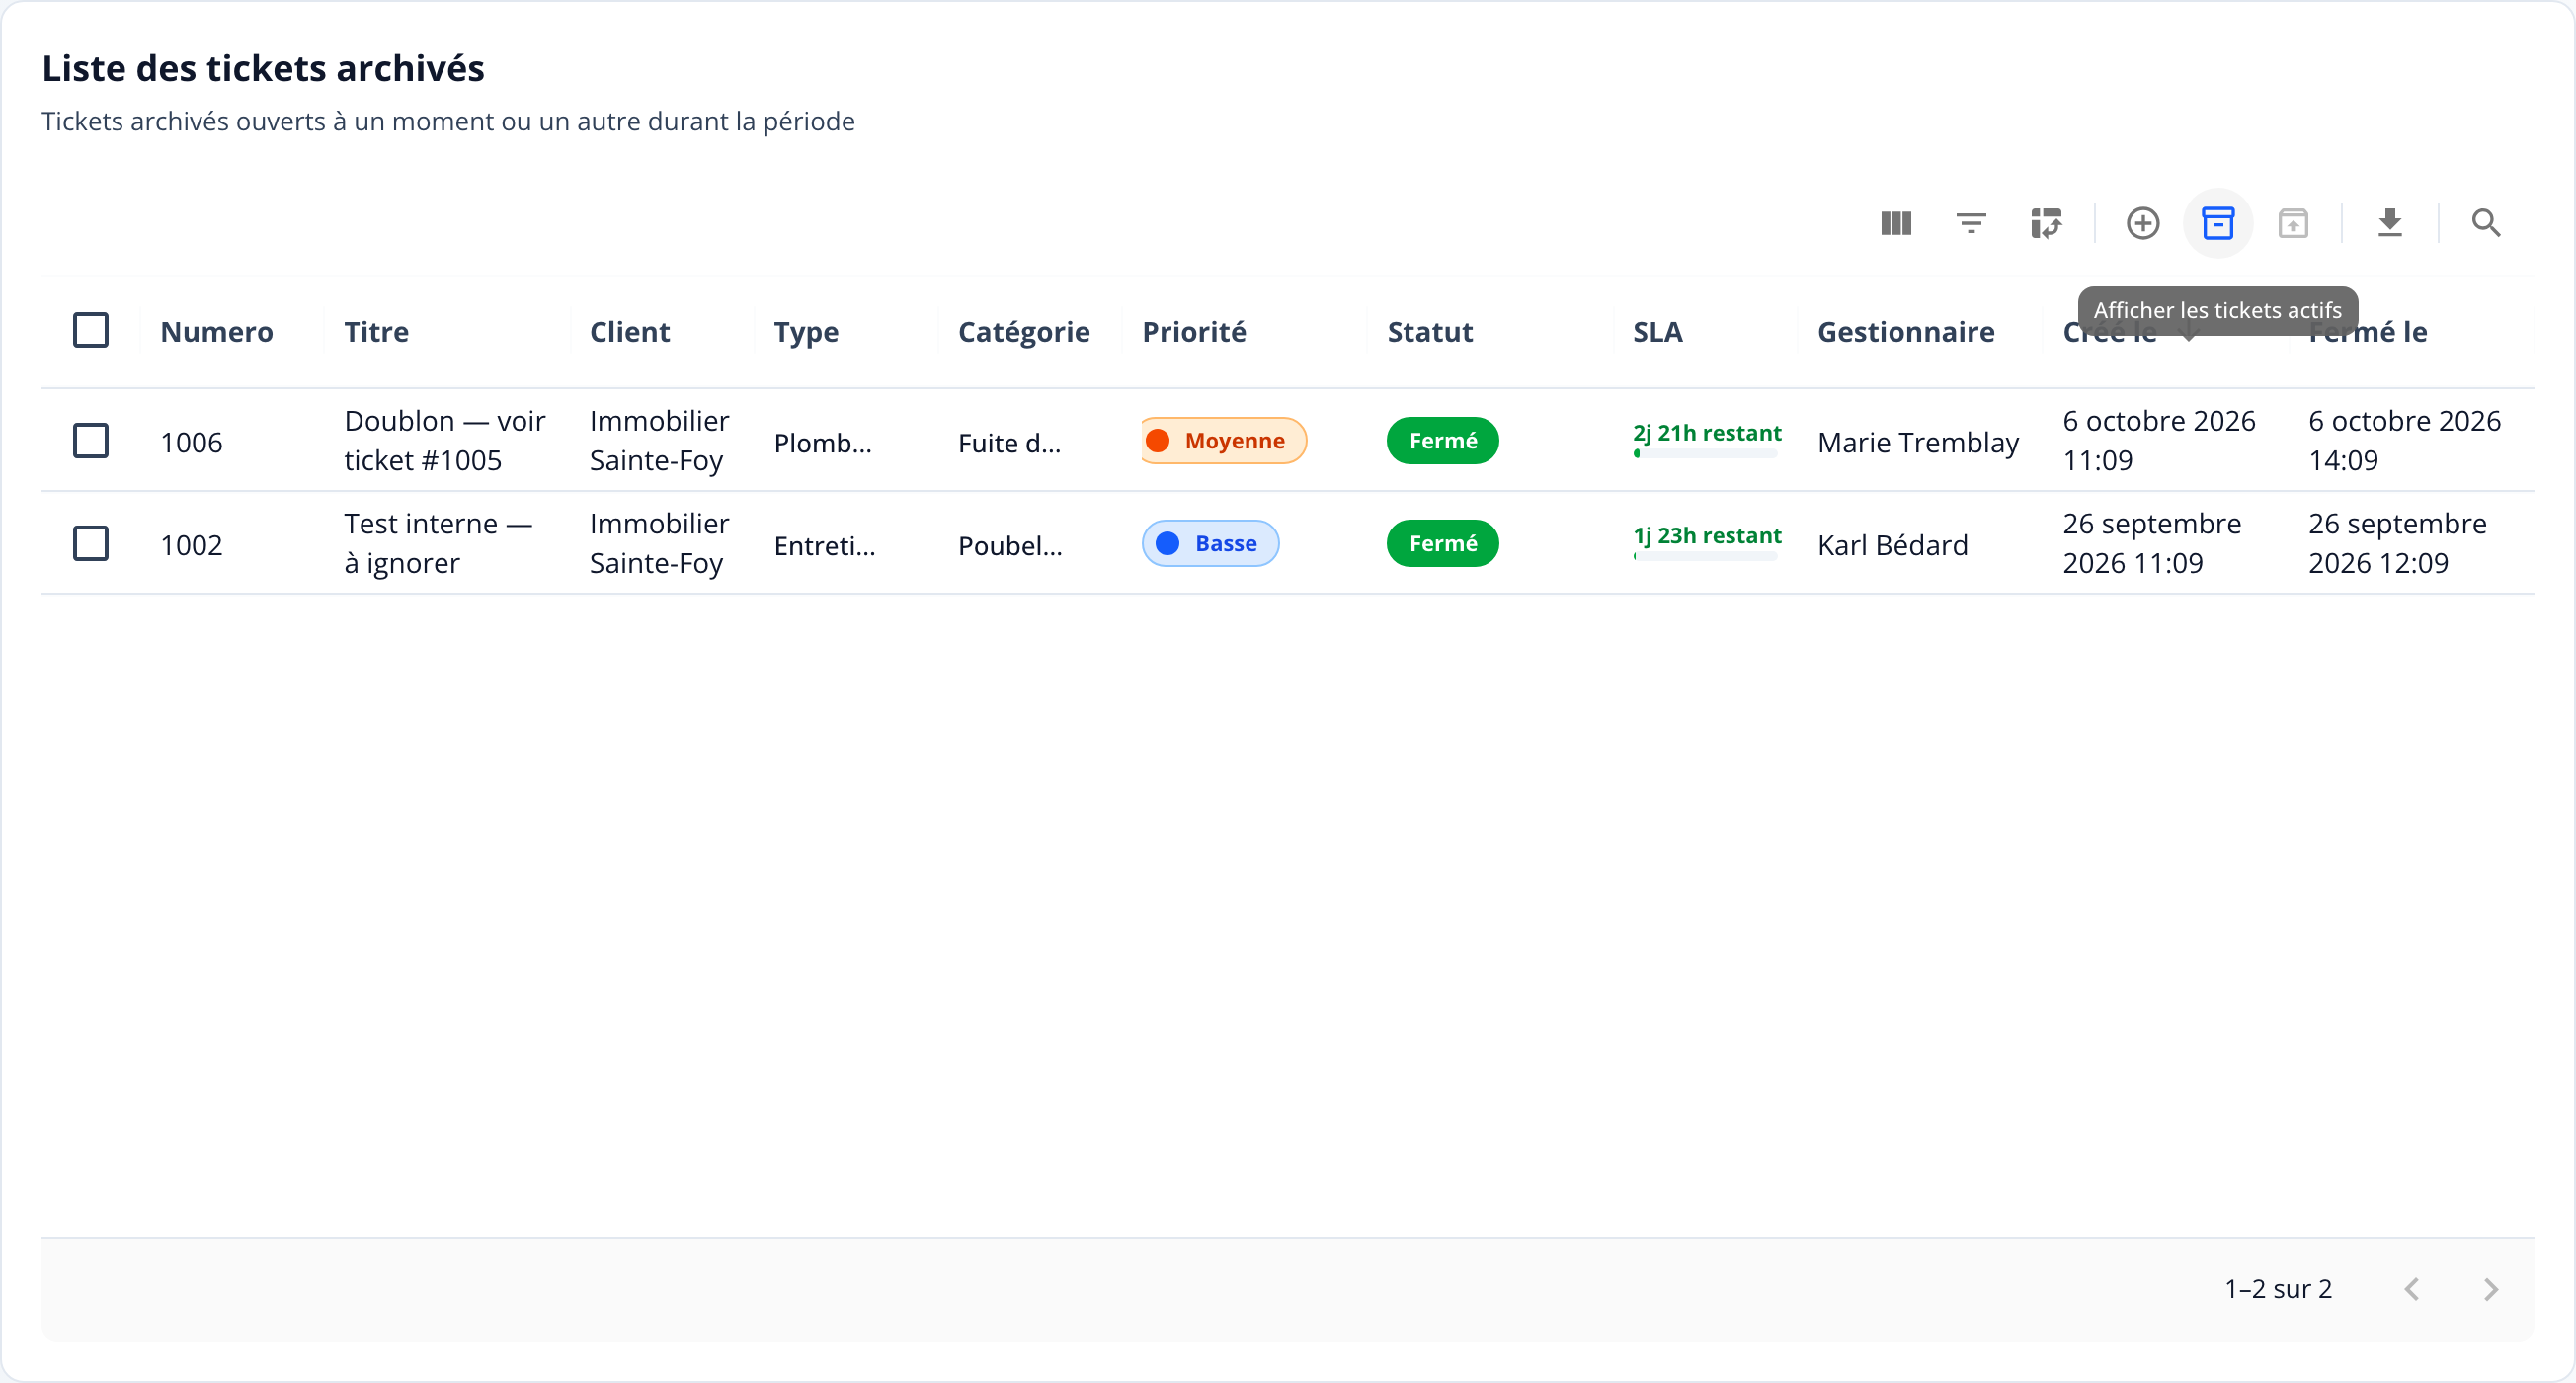Toggle the select-all header checkbox
This screenshot has height=1383, width=2576.
click(x=91, y=330)
